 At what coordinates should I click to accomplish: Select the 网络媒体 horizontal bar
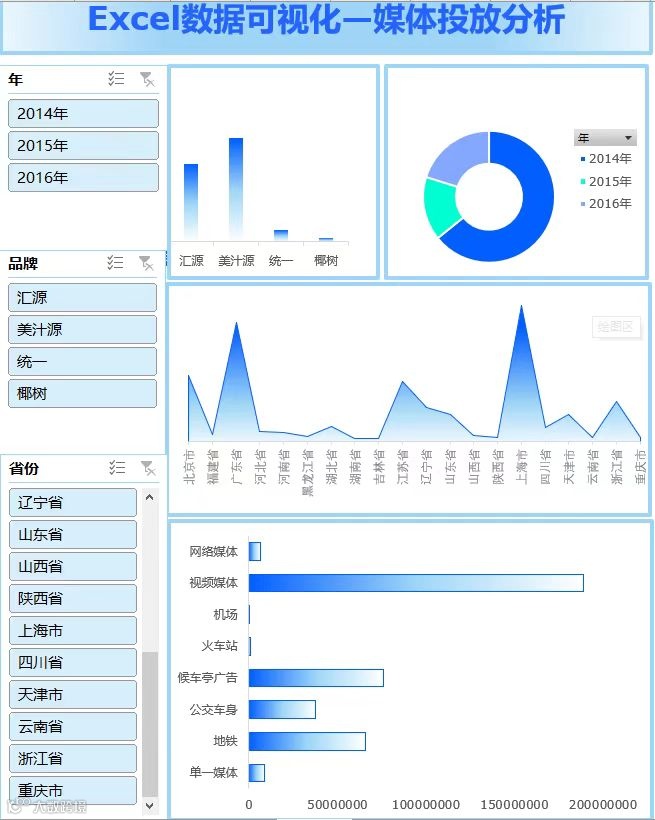[x=255, y=551]
